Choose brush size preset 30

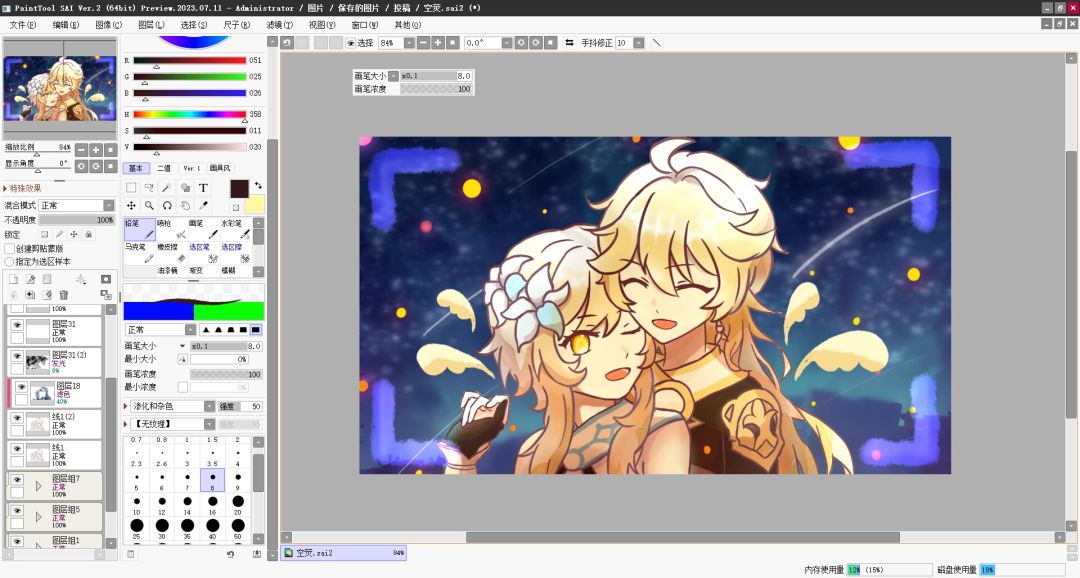pos(162,529)
